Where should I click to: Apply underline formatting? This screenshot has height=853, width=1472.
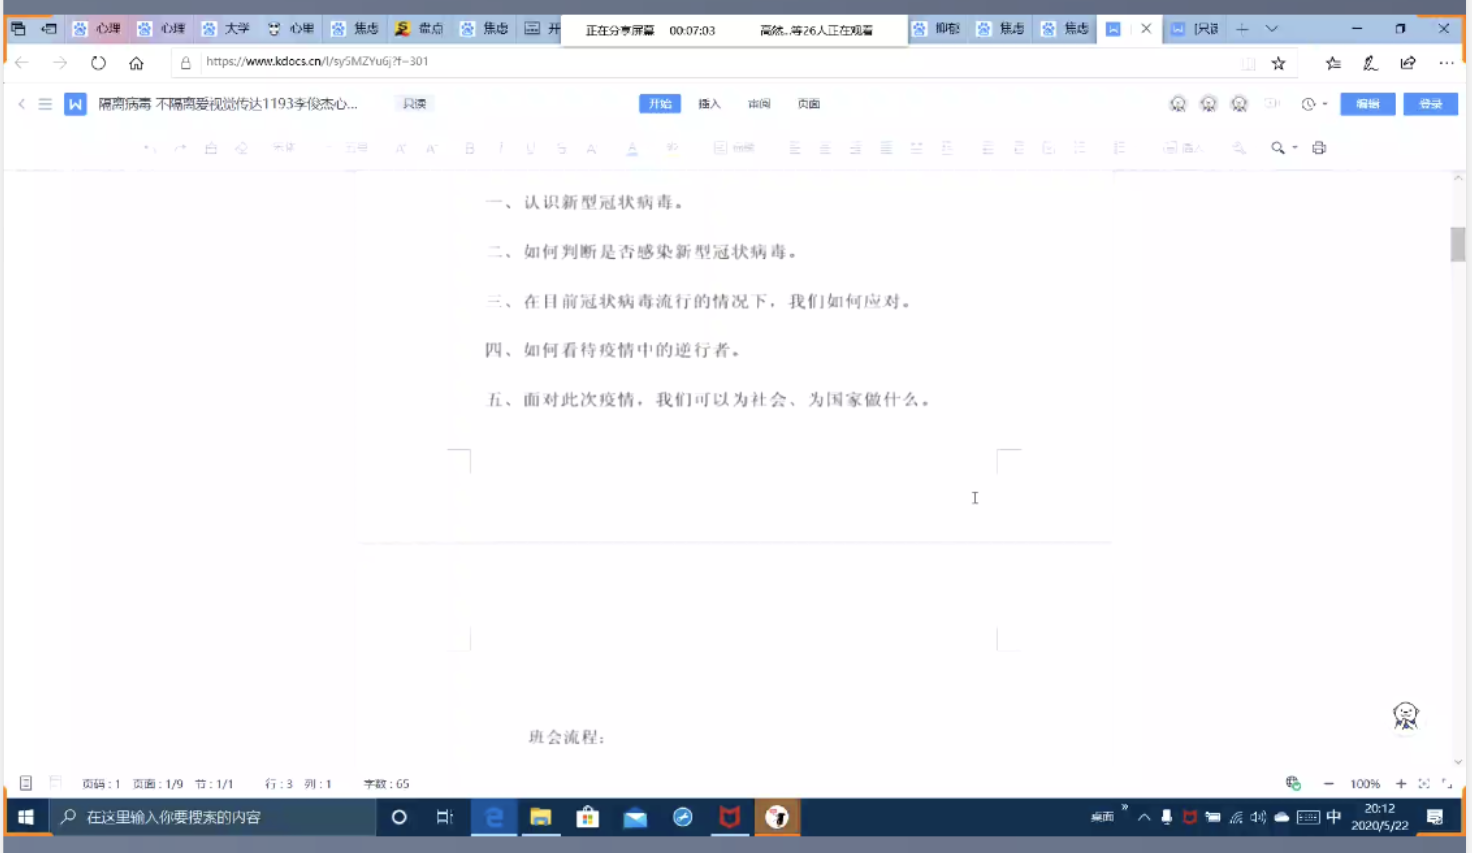coord(530,148)
